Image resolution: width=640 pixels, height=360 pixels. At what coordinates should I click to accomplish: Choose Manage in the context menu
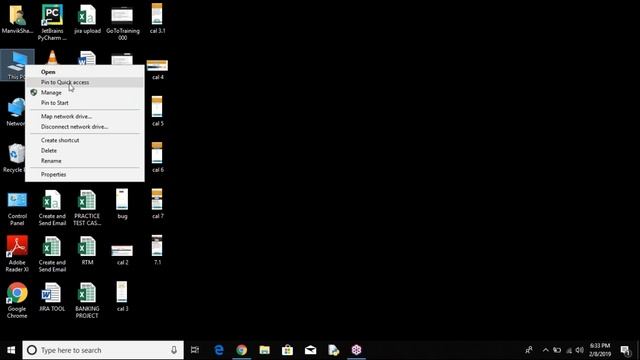84,93
